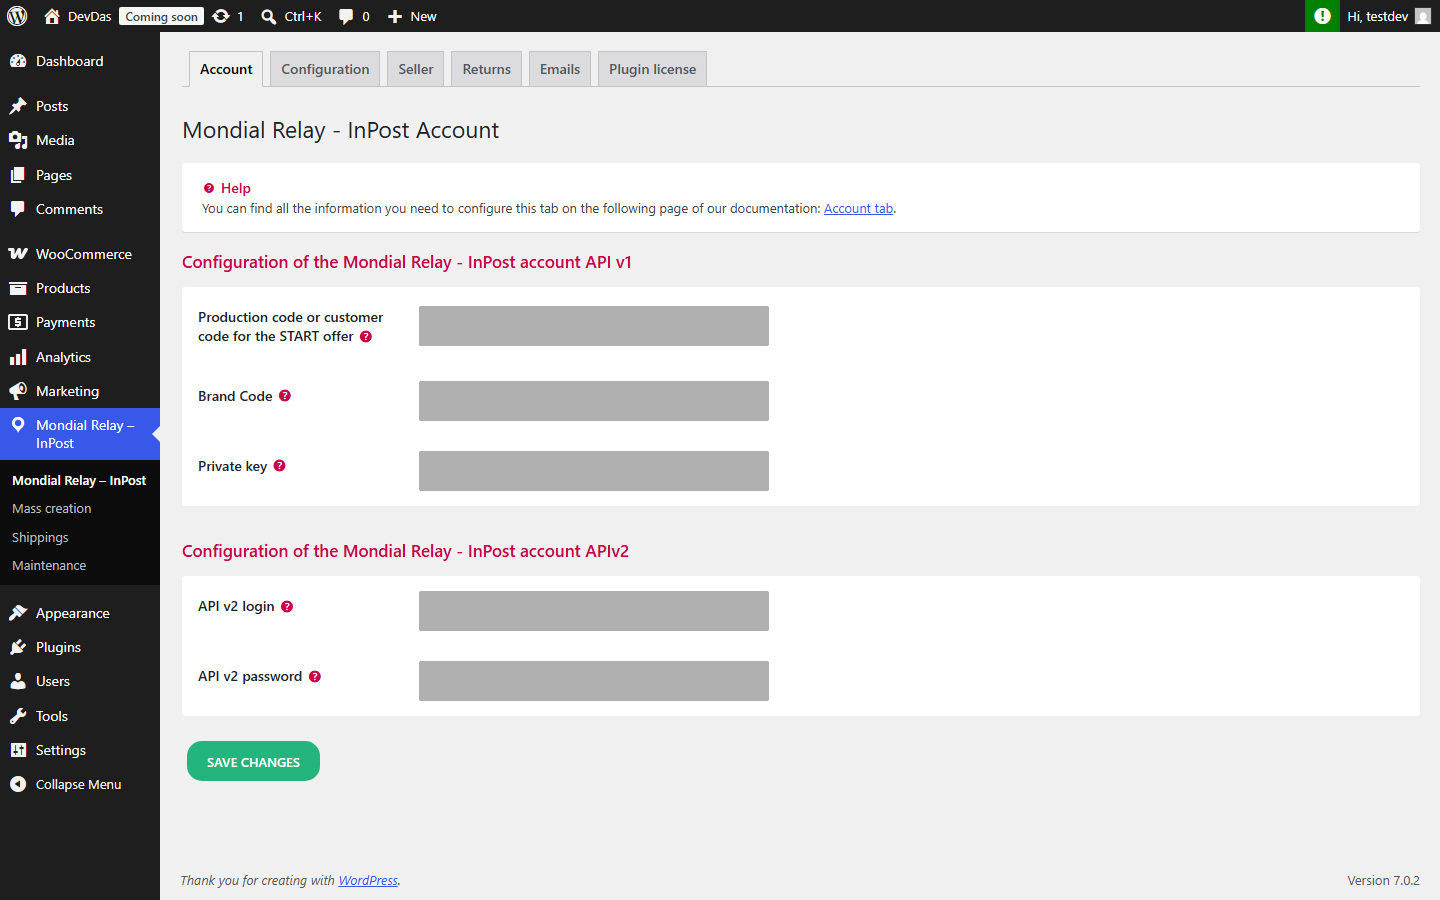
Task: Click the plus New icon in admin bar
Action: click(x=395, y=16)
